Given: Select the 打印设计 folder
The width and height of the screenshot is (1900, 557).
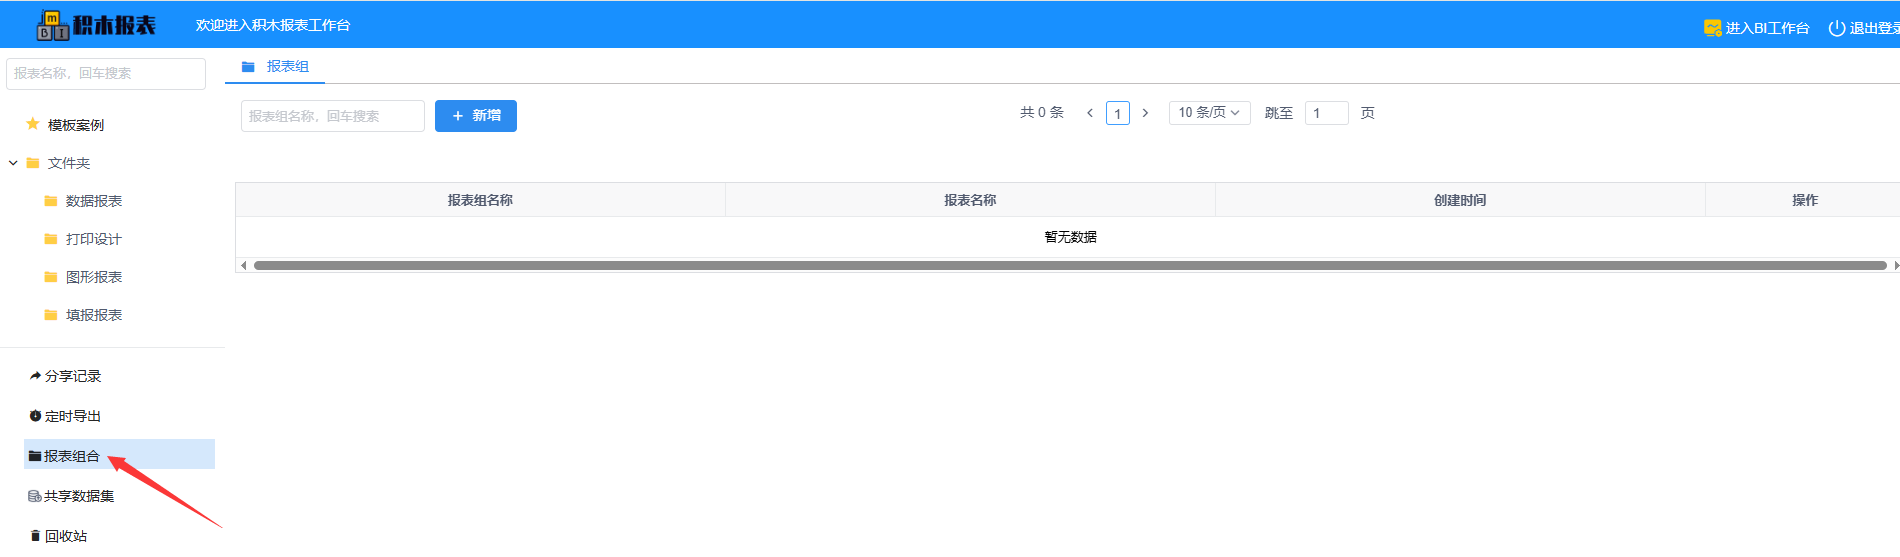Looking at the screenshot, I should (94, 239).
